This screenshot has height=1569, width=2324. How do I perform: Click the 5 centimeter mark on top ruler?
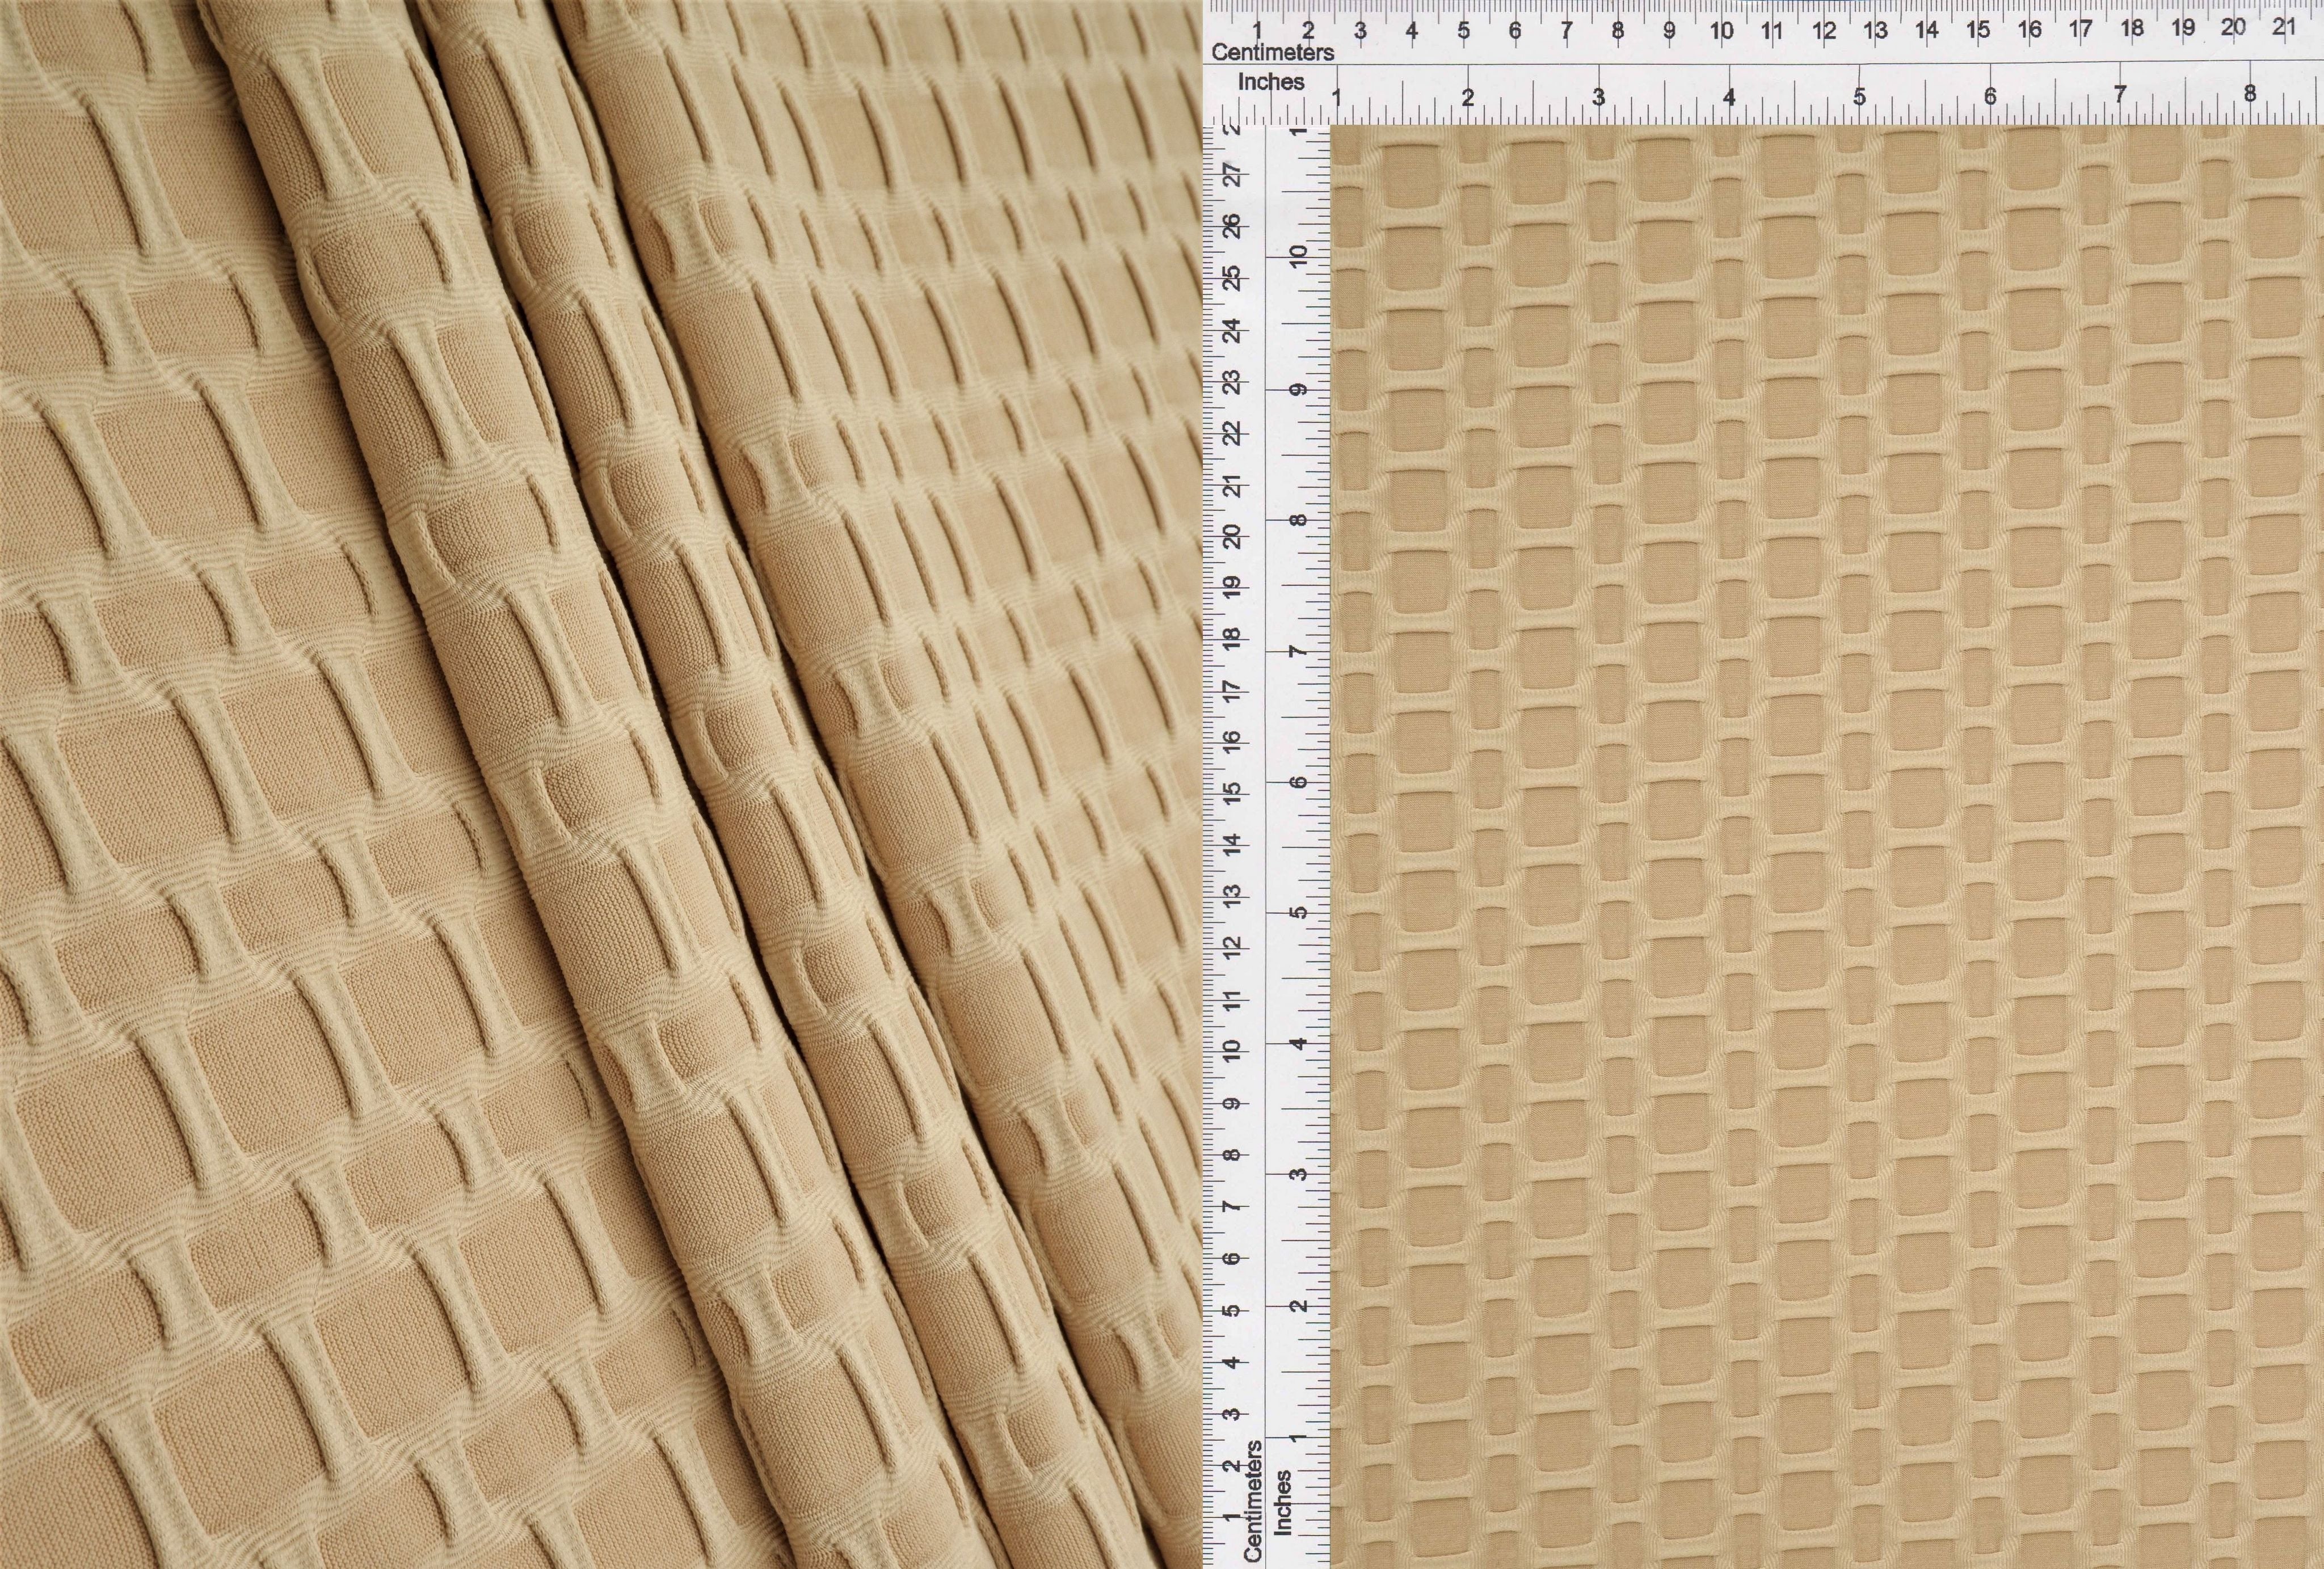point(1463,31)
